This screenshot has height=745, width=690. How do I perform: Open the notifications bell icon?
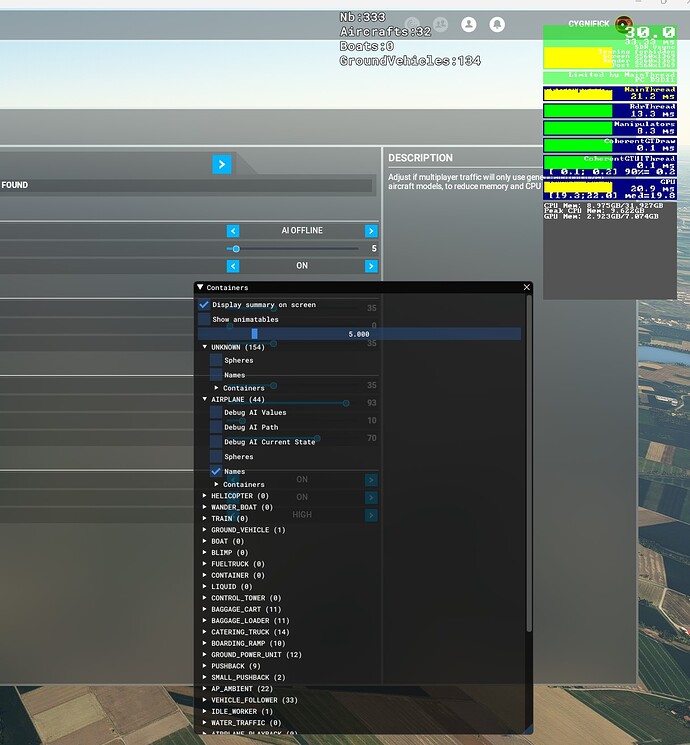click(497, 24)
